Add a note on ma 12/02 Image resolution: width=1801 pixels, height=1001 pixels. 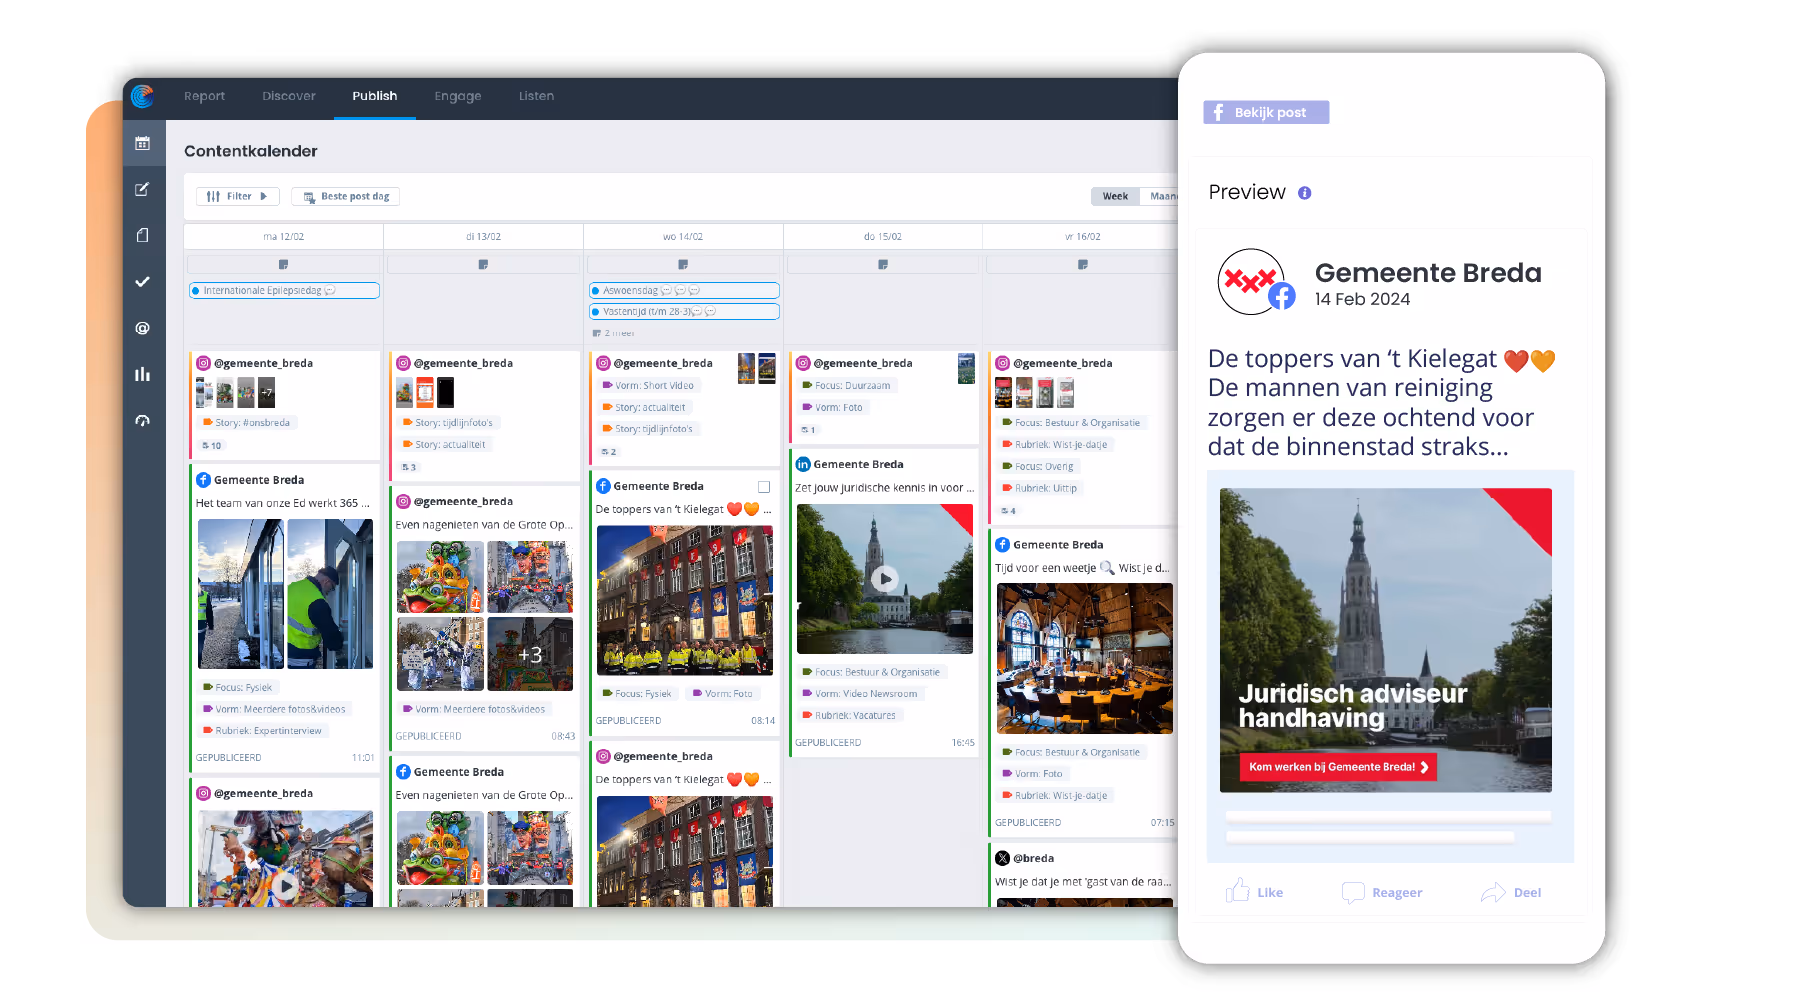coord(283,265)
